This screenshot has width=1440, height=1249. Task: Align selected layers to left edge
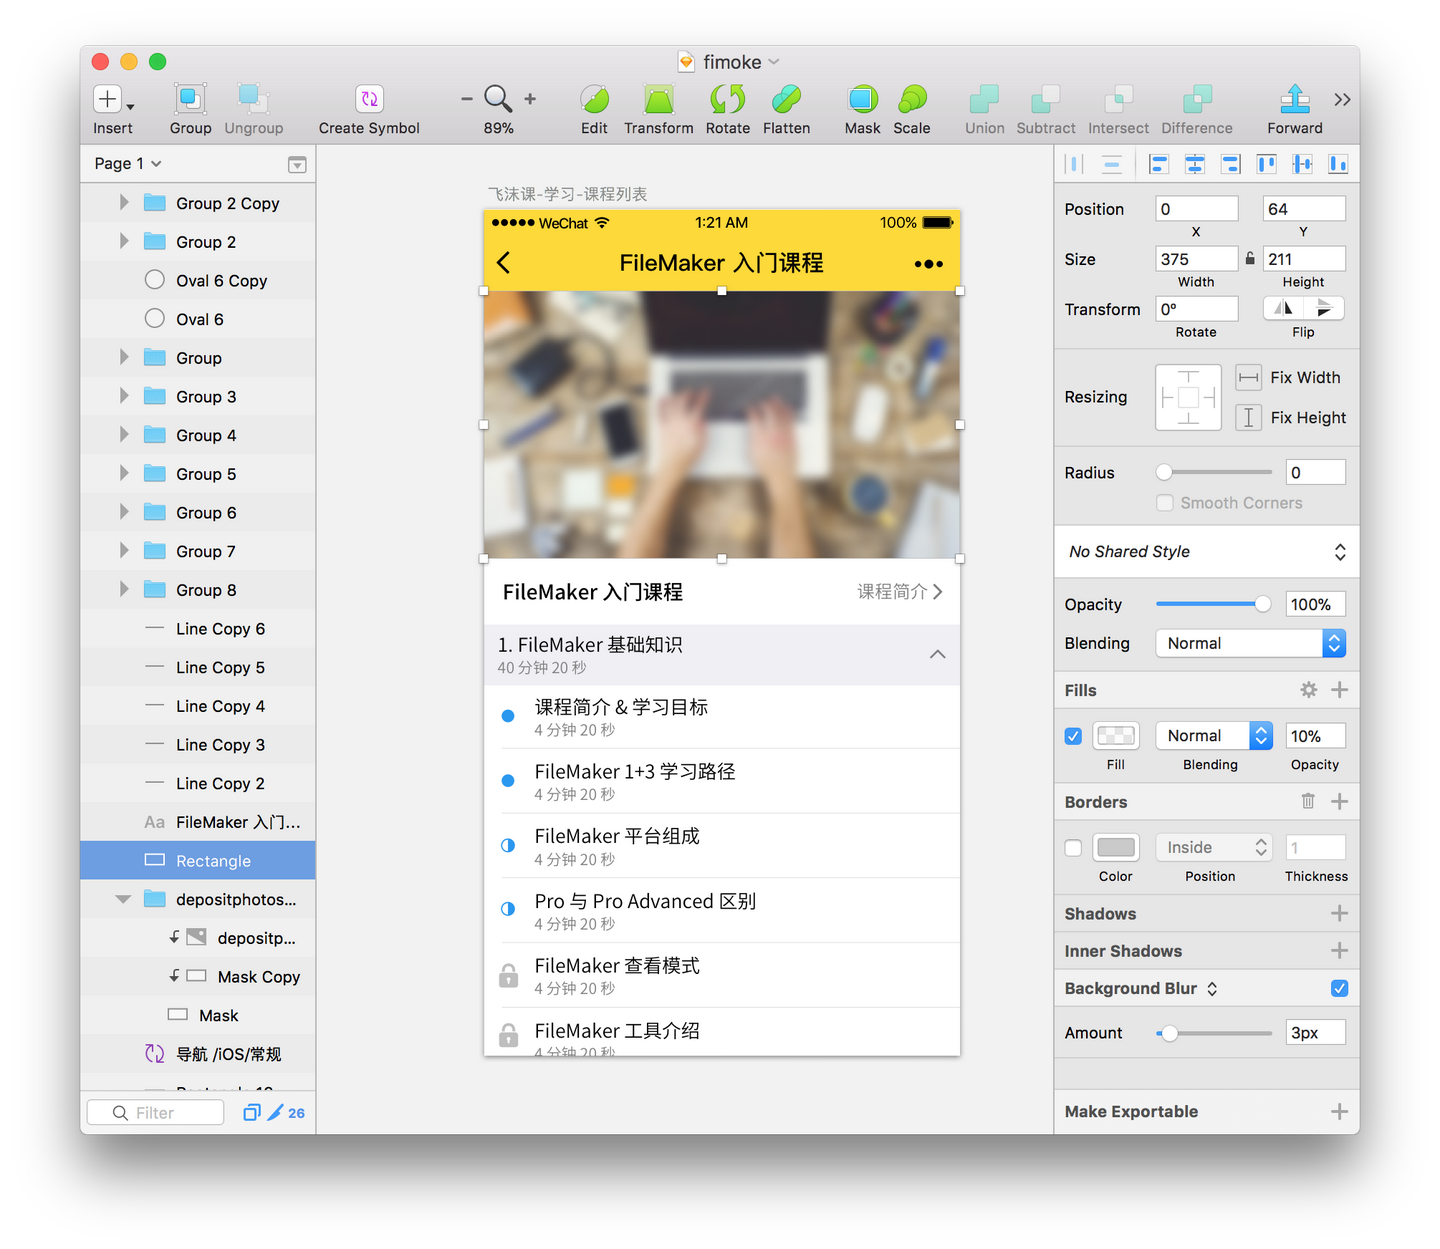point(1159,164)
